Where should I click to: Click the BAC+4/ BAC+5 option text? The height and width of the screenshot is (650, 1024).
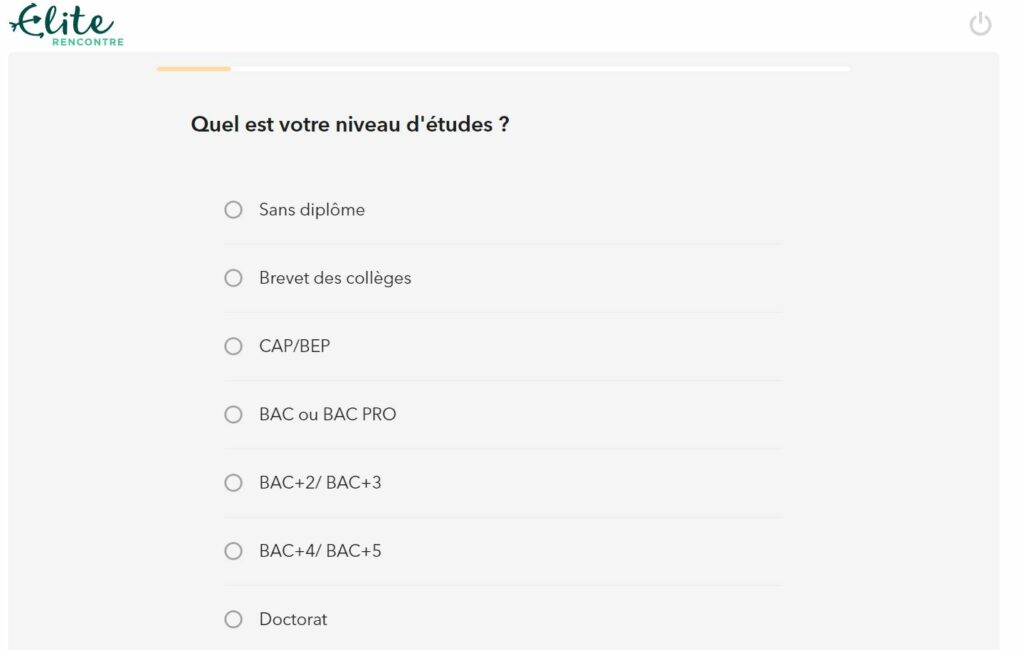(320, 551)
